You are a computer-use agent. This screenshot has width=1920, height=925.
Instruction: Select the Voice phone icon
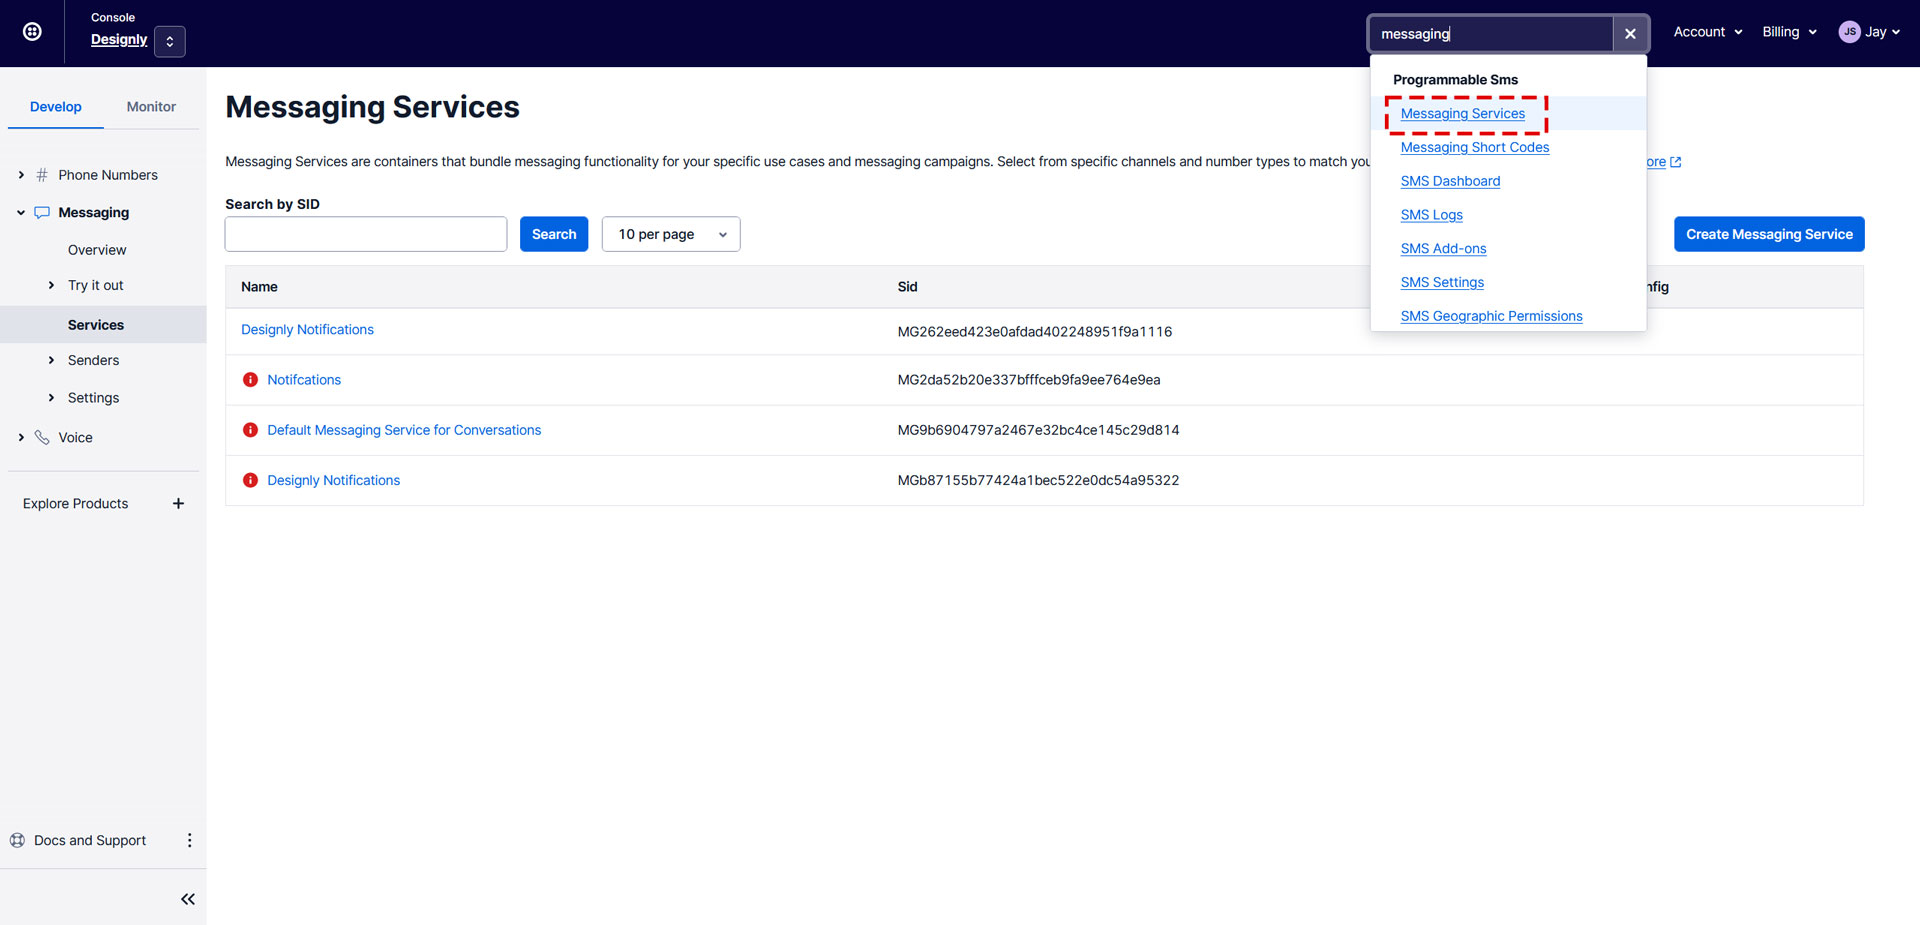[x=41, y=437]
